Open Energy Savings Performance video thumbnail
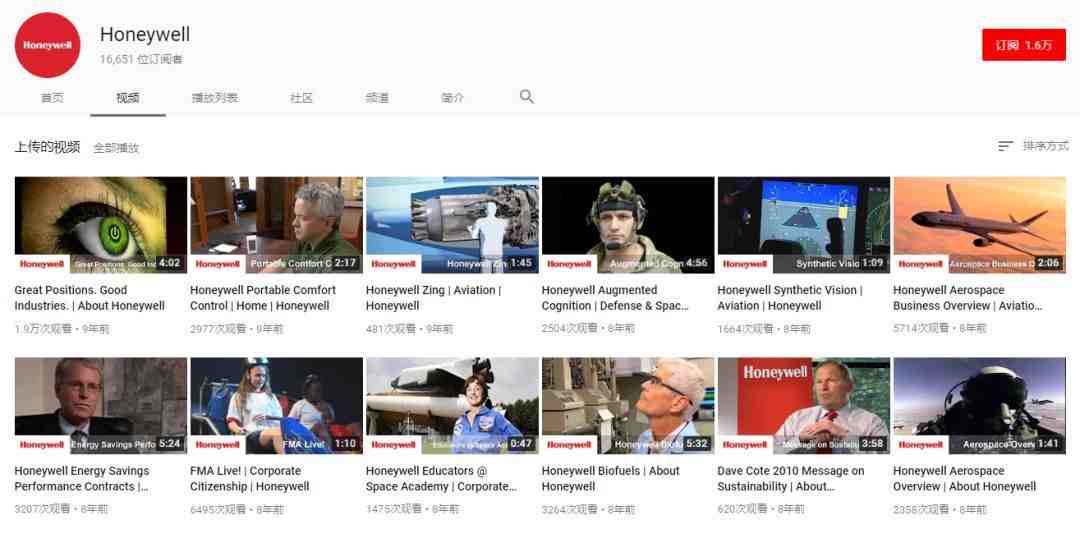Screen dimensions: 1080x534 101,405
